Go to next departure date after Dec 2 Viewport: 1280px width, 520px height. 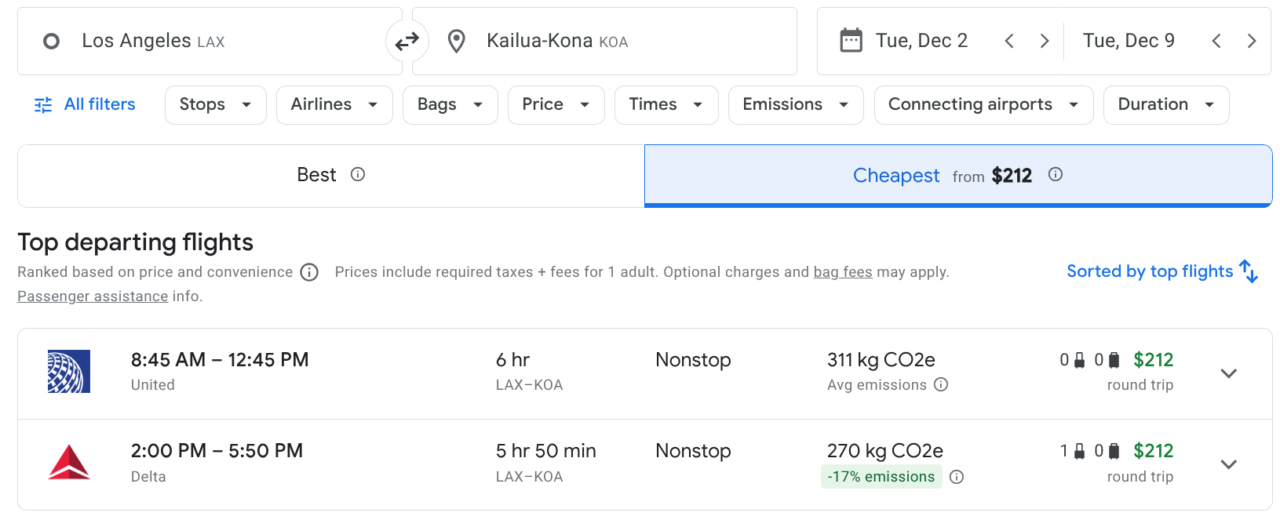[x=1044, y=41]
